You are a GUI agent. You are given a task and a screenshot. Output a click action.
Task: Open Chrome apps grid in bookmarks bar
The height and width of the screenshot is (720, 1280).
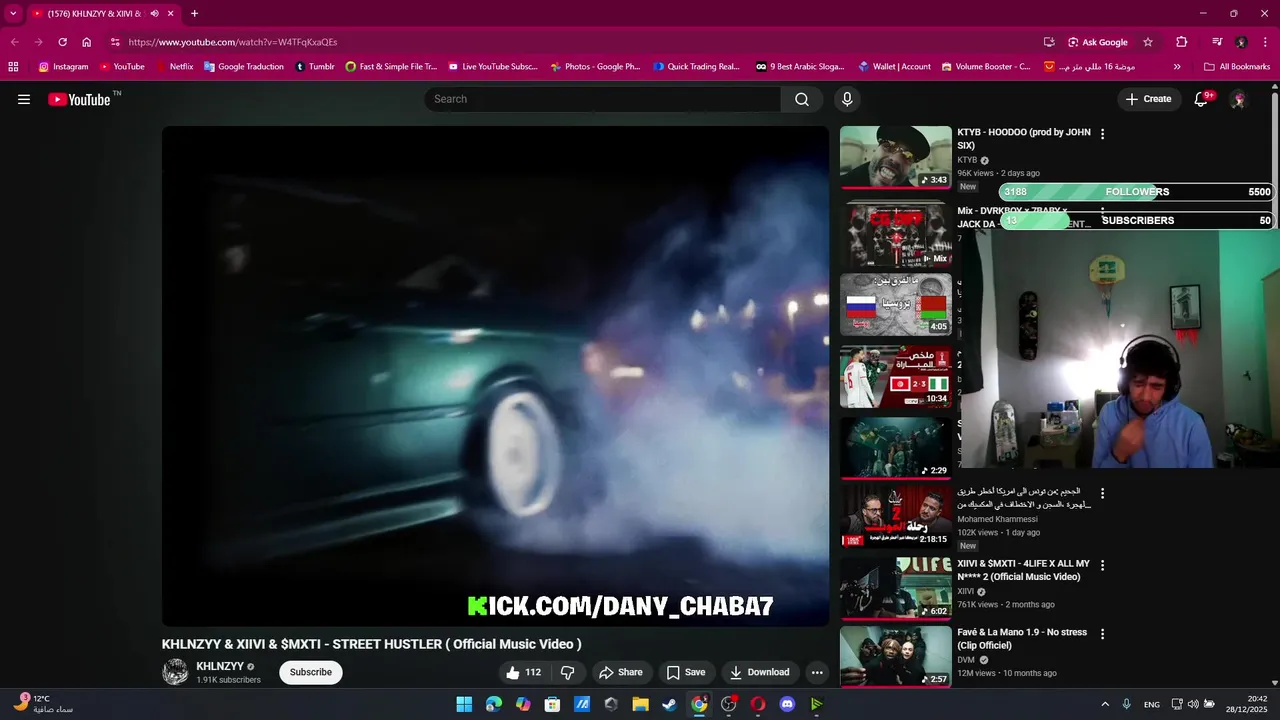(x=13, y=67)
